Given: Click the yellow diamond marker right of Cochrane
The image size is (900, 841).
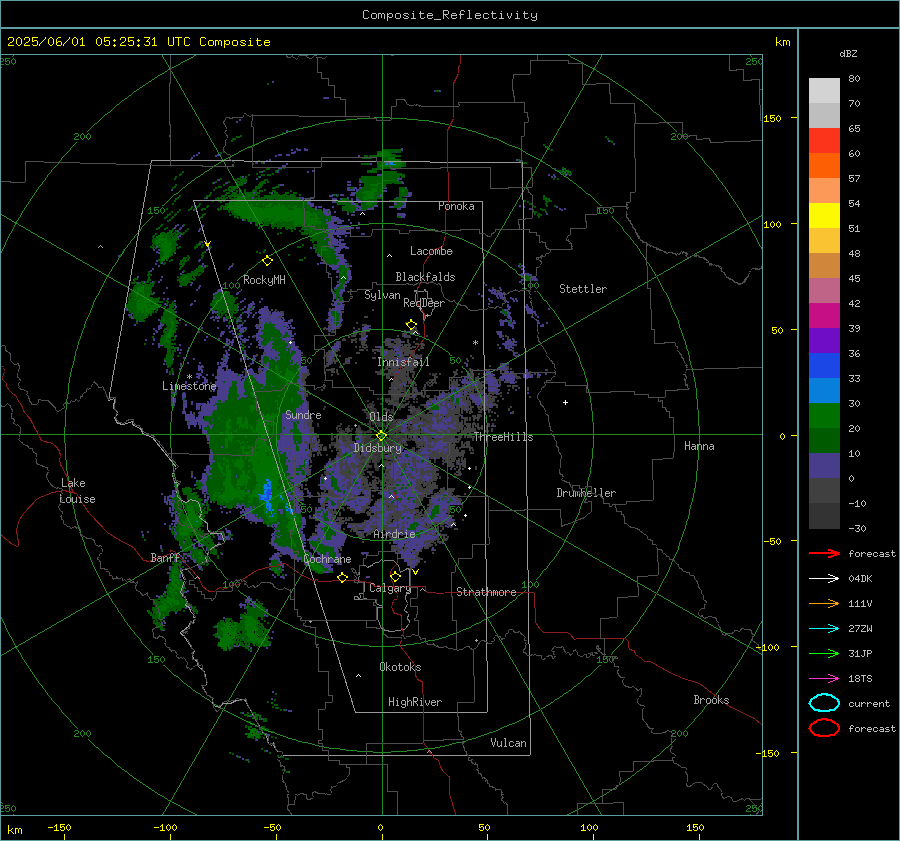Looking at the screenshot, I should (343, 577).
